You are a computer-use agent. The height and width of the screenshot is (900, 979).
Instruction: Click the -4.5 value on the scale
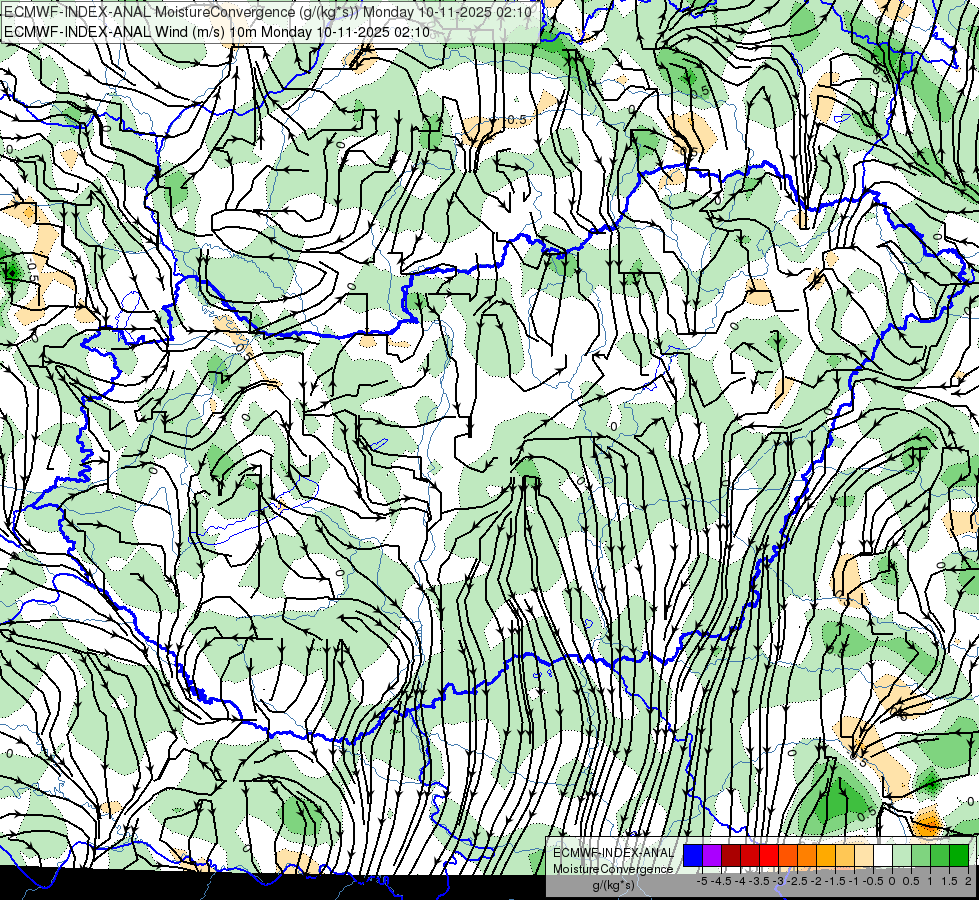pos(721,881)
